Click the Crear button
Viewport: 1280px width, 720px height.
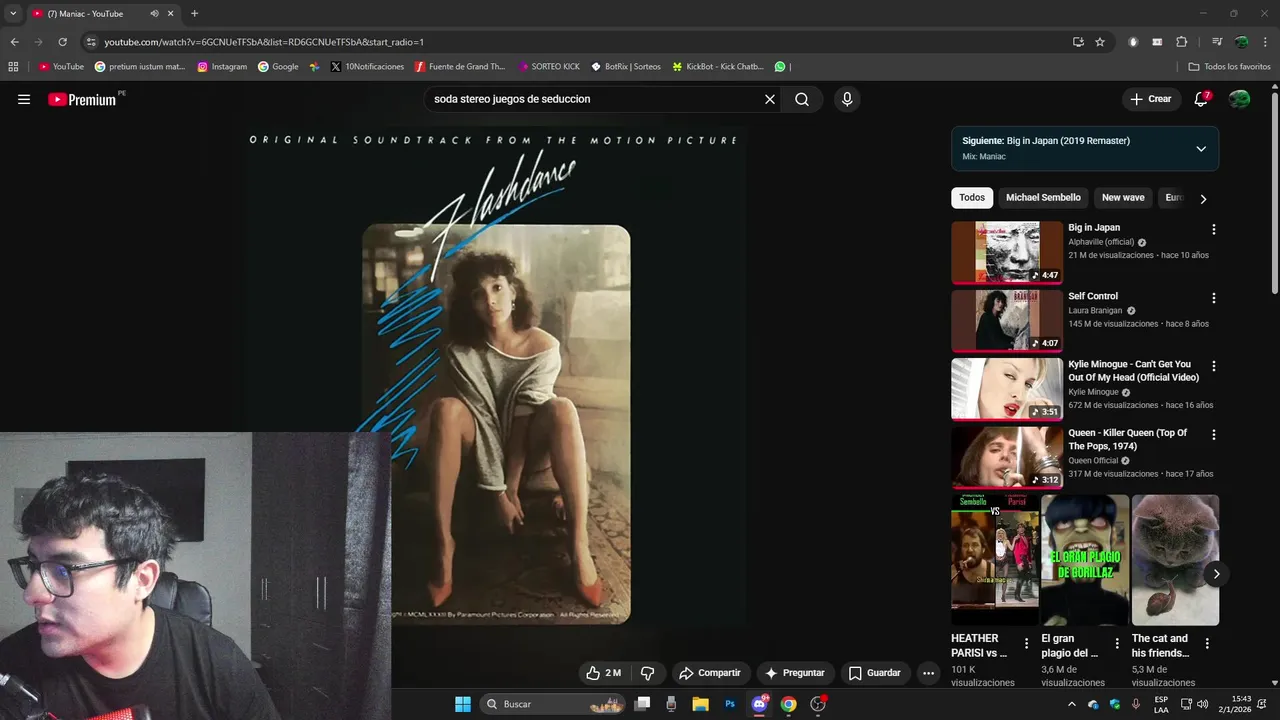(1150, 99)
